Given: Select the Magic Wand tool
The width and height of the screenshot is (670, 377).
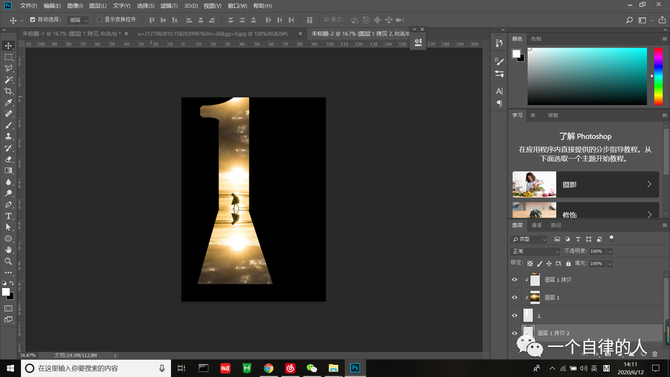Looking at the screenshot, I should tap(8, 80).
